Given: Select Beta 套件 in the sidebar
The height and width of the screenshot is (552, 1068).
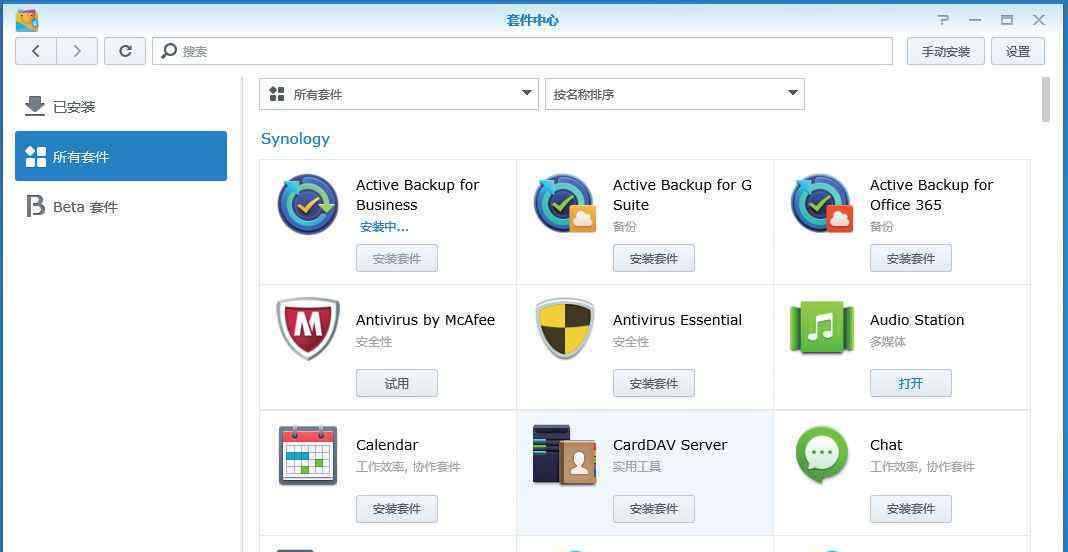Looking at the screenshot, I should tap(121, 206).
